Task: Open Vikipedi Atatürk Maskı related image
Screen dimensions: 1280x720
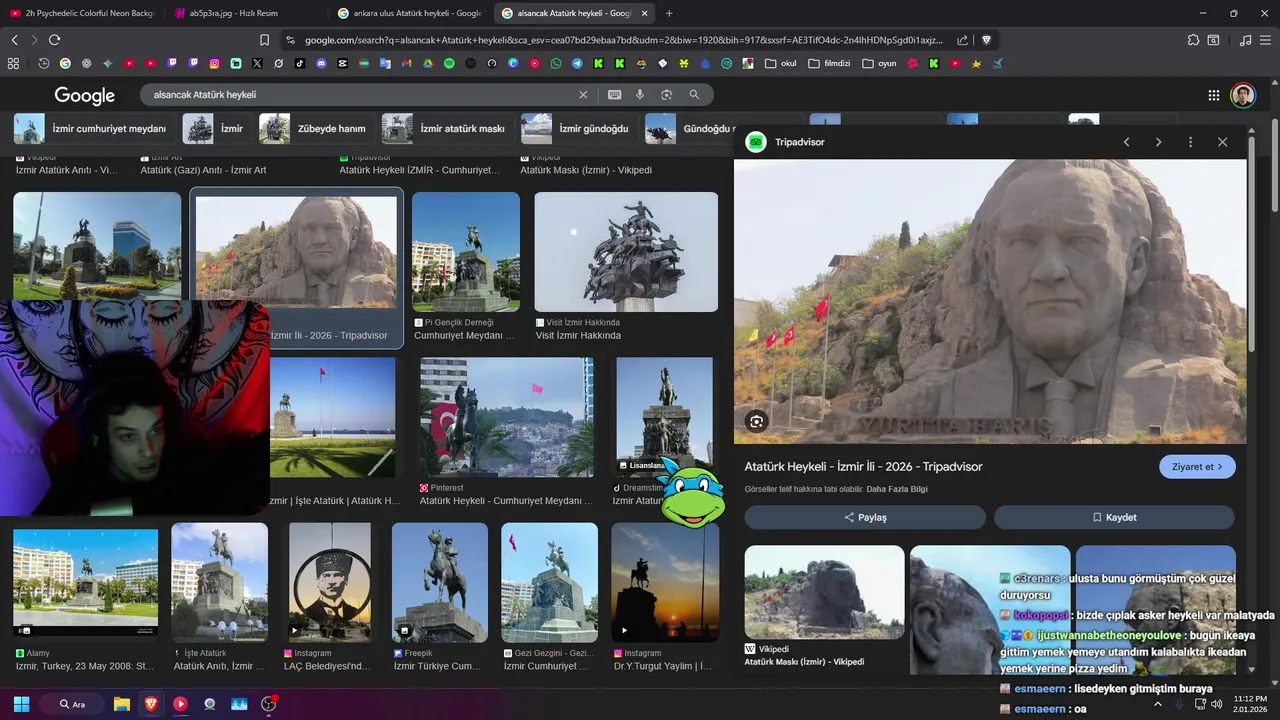Action: tap(824, 592)
